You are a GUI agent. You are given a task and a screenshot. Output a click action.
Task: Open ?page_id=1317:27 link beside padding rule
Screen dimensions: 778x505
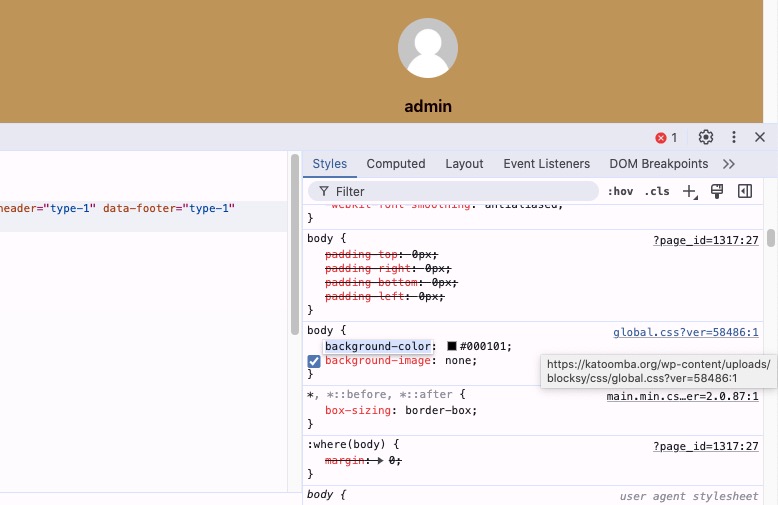706,240
